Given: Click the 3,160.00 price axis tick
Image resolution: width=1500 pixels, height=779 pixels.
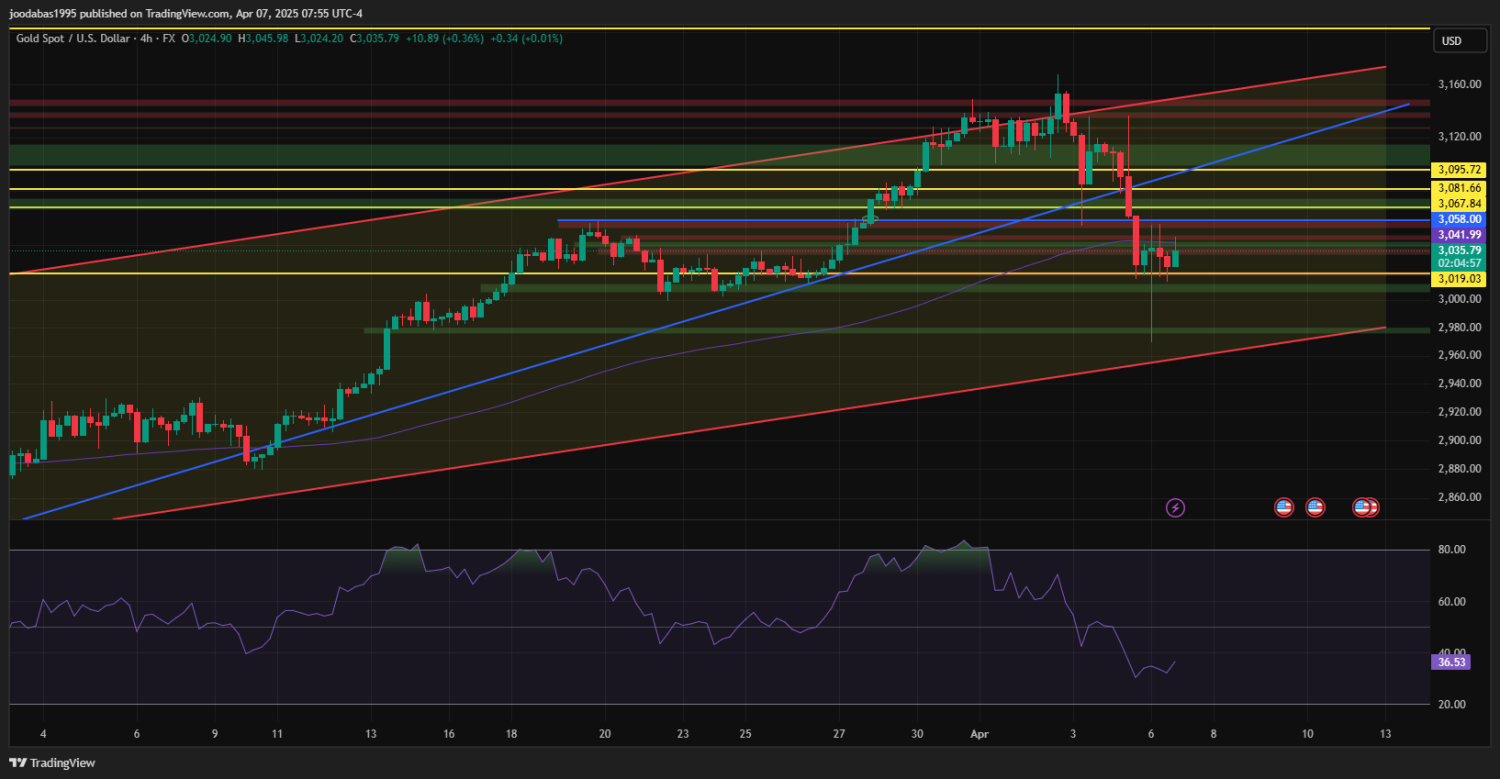Looking at the screenshot, I should pyautogui.click(x=1459, y=85).
